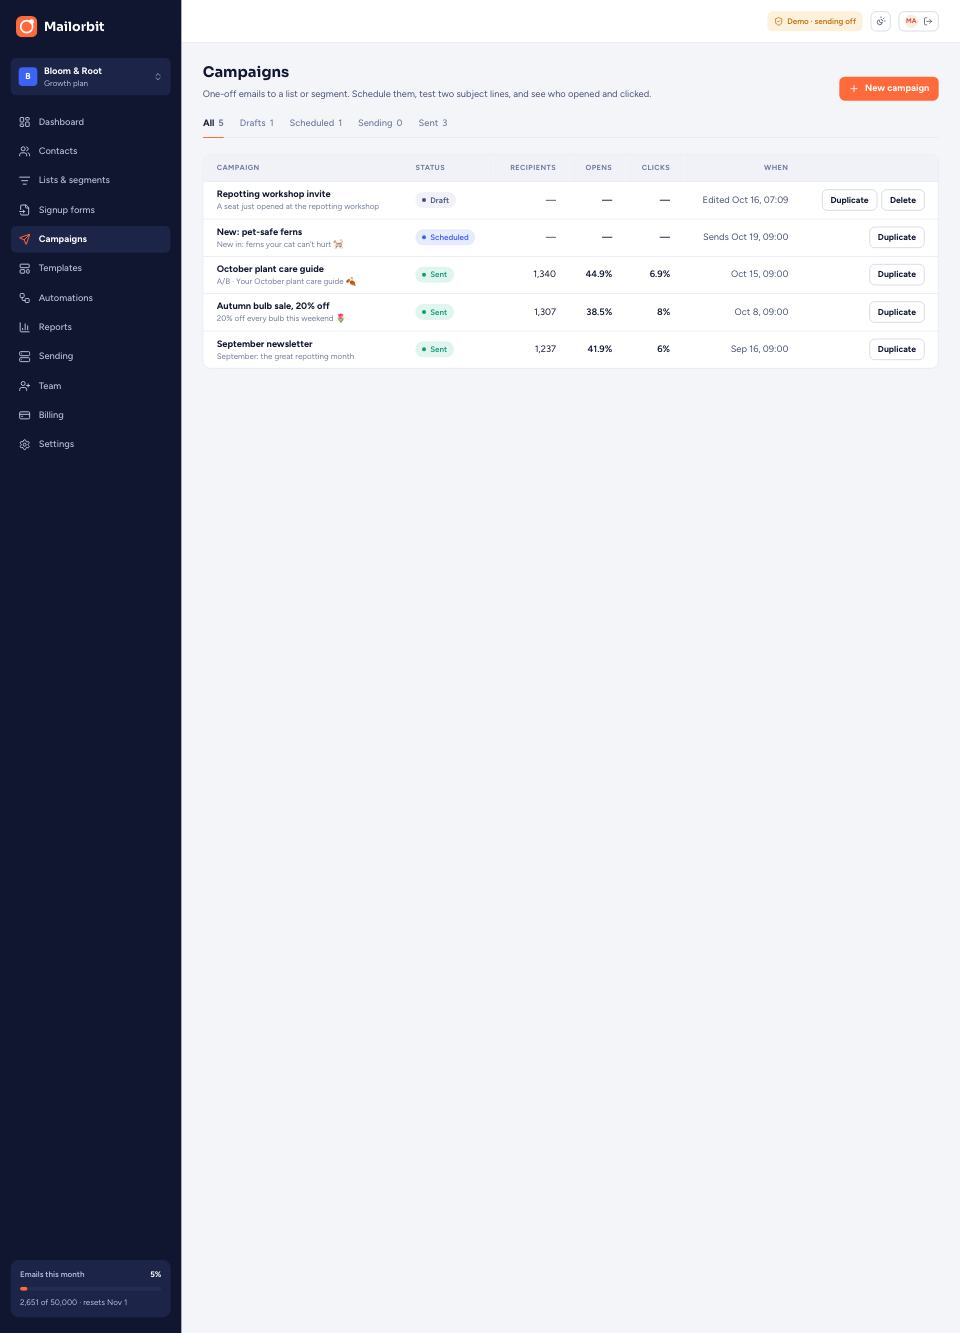Click the Sent badge for September newsletter

(x=435, y=349)
